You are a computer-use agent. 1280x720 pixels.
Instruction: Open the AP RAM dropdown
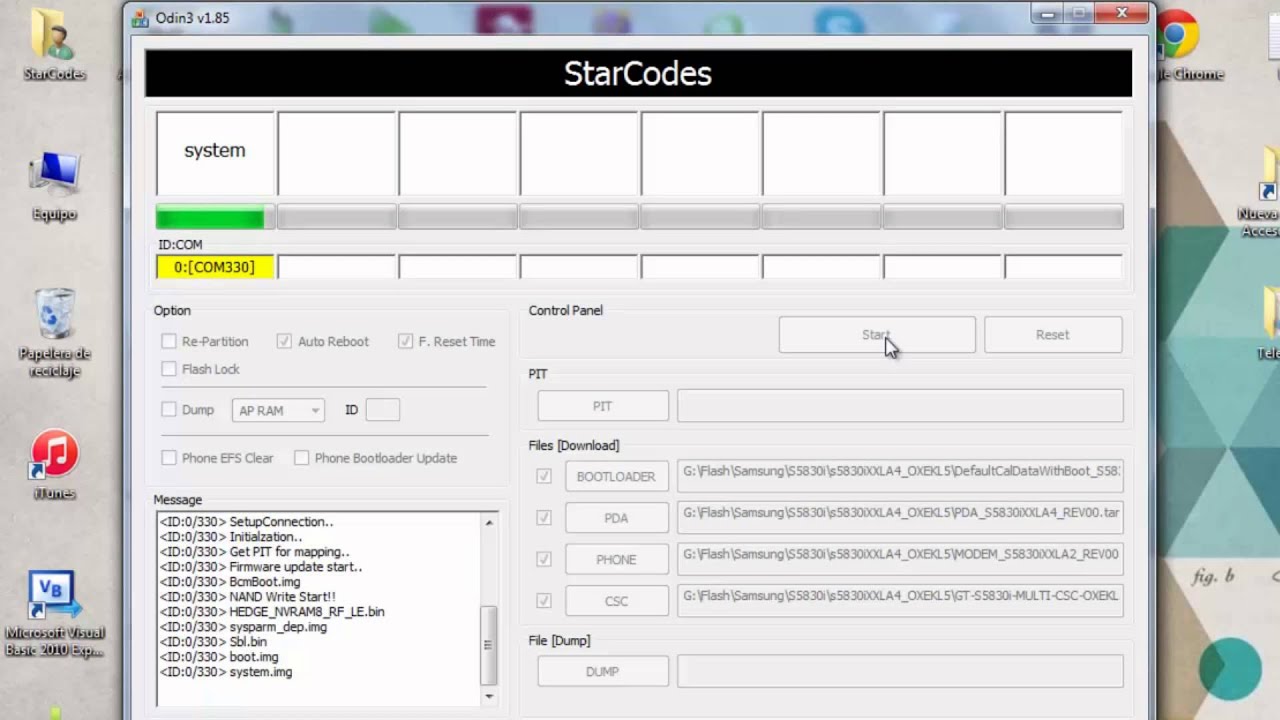point(278,410)
